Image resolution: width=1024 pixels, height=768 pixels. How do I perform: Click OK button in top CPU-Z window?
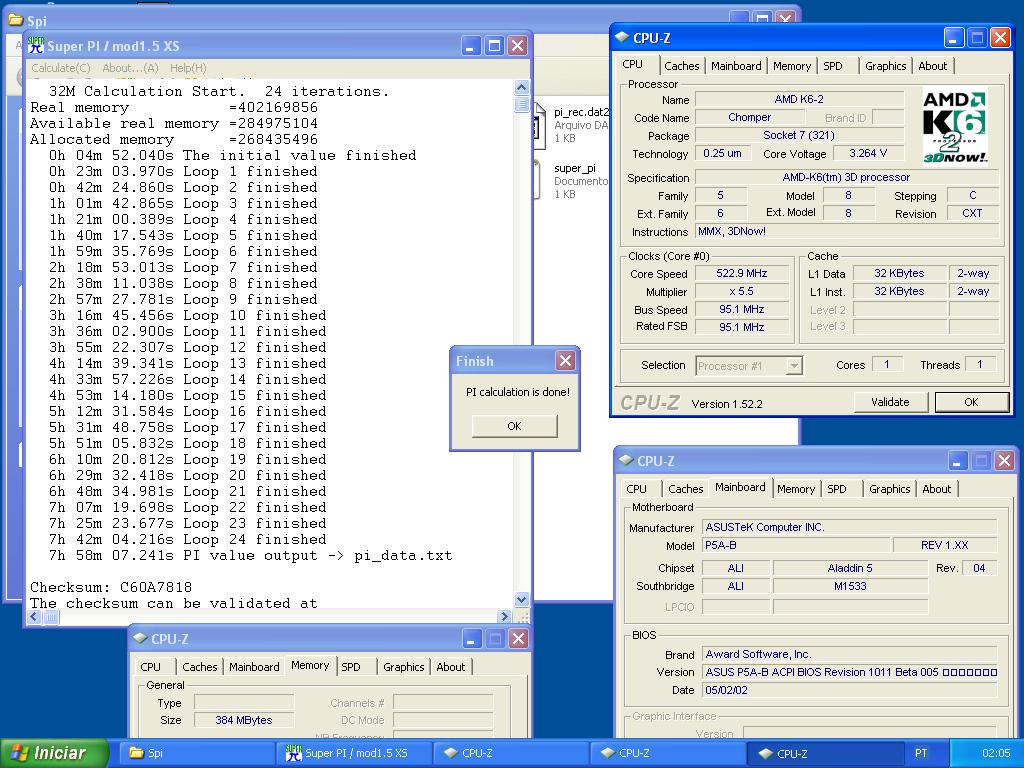pos(971,402)
